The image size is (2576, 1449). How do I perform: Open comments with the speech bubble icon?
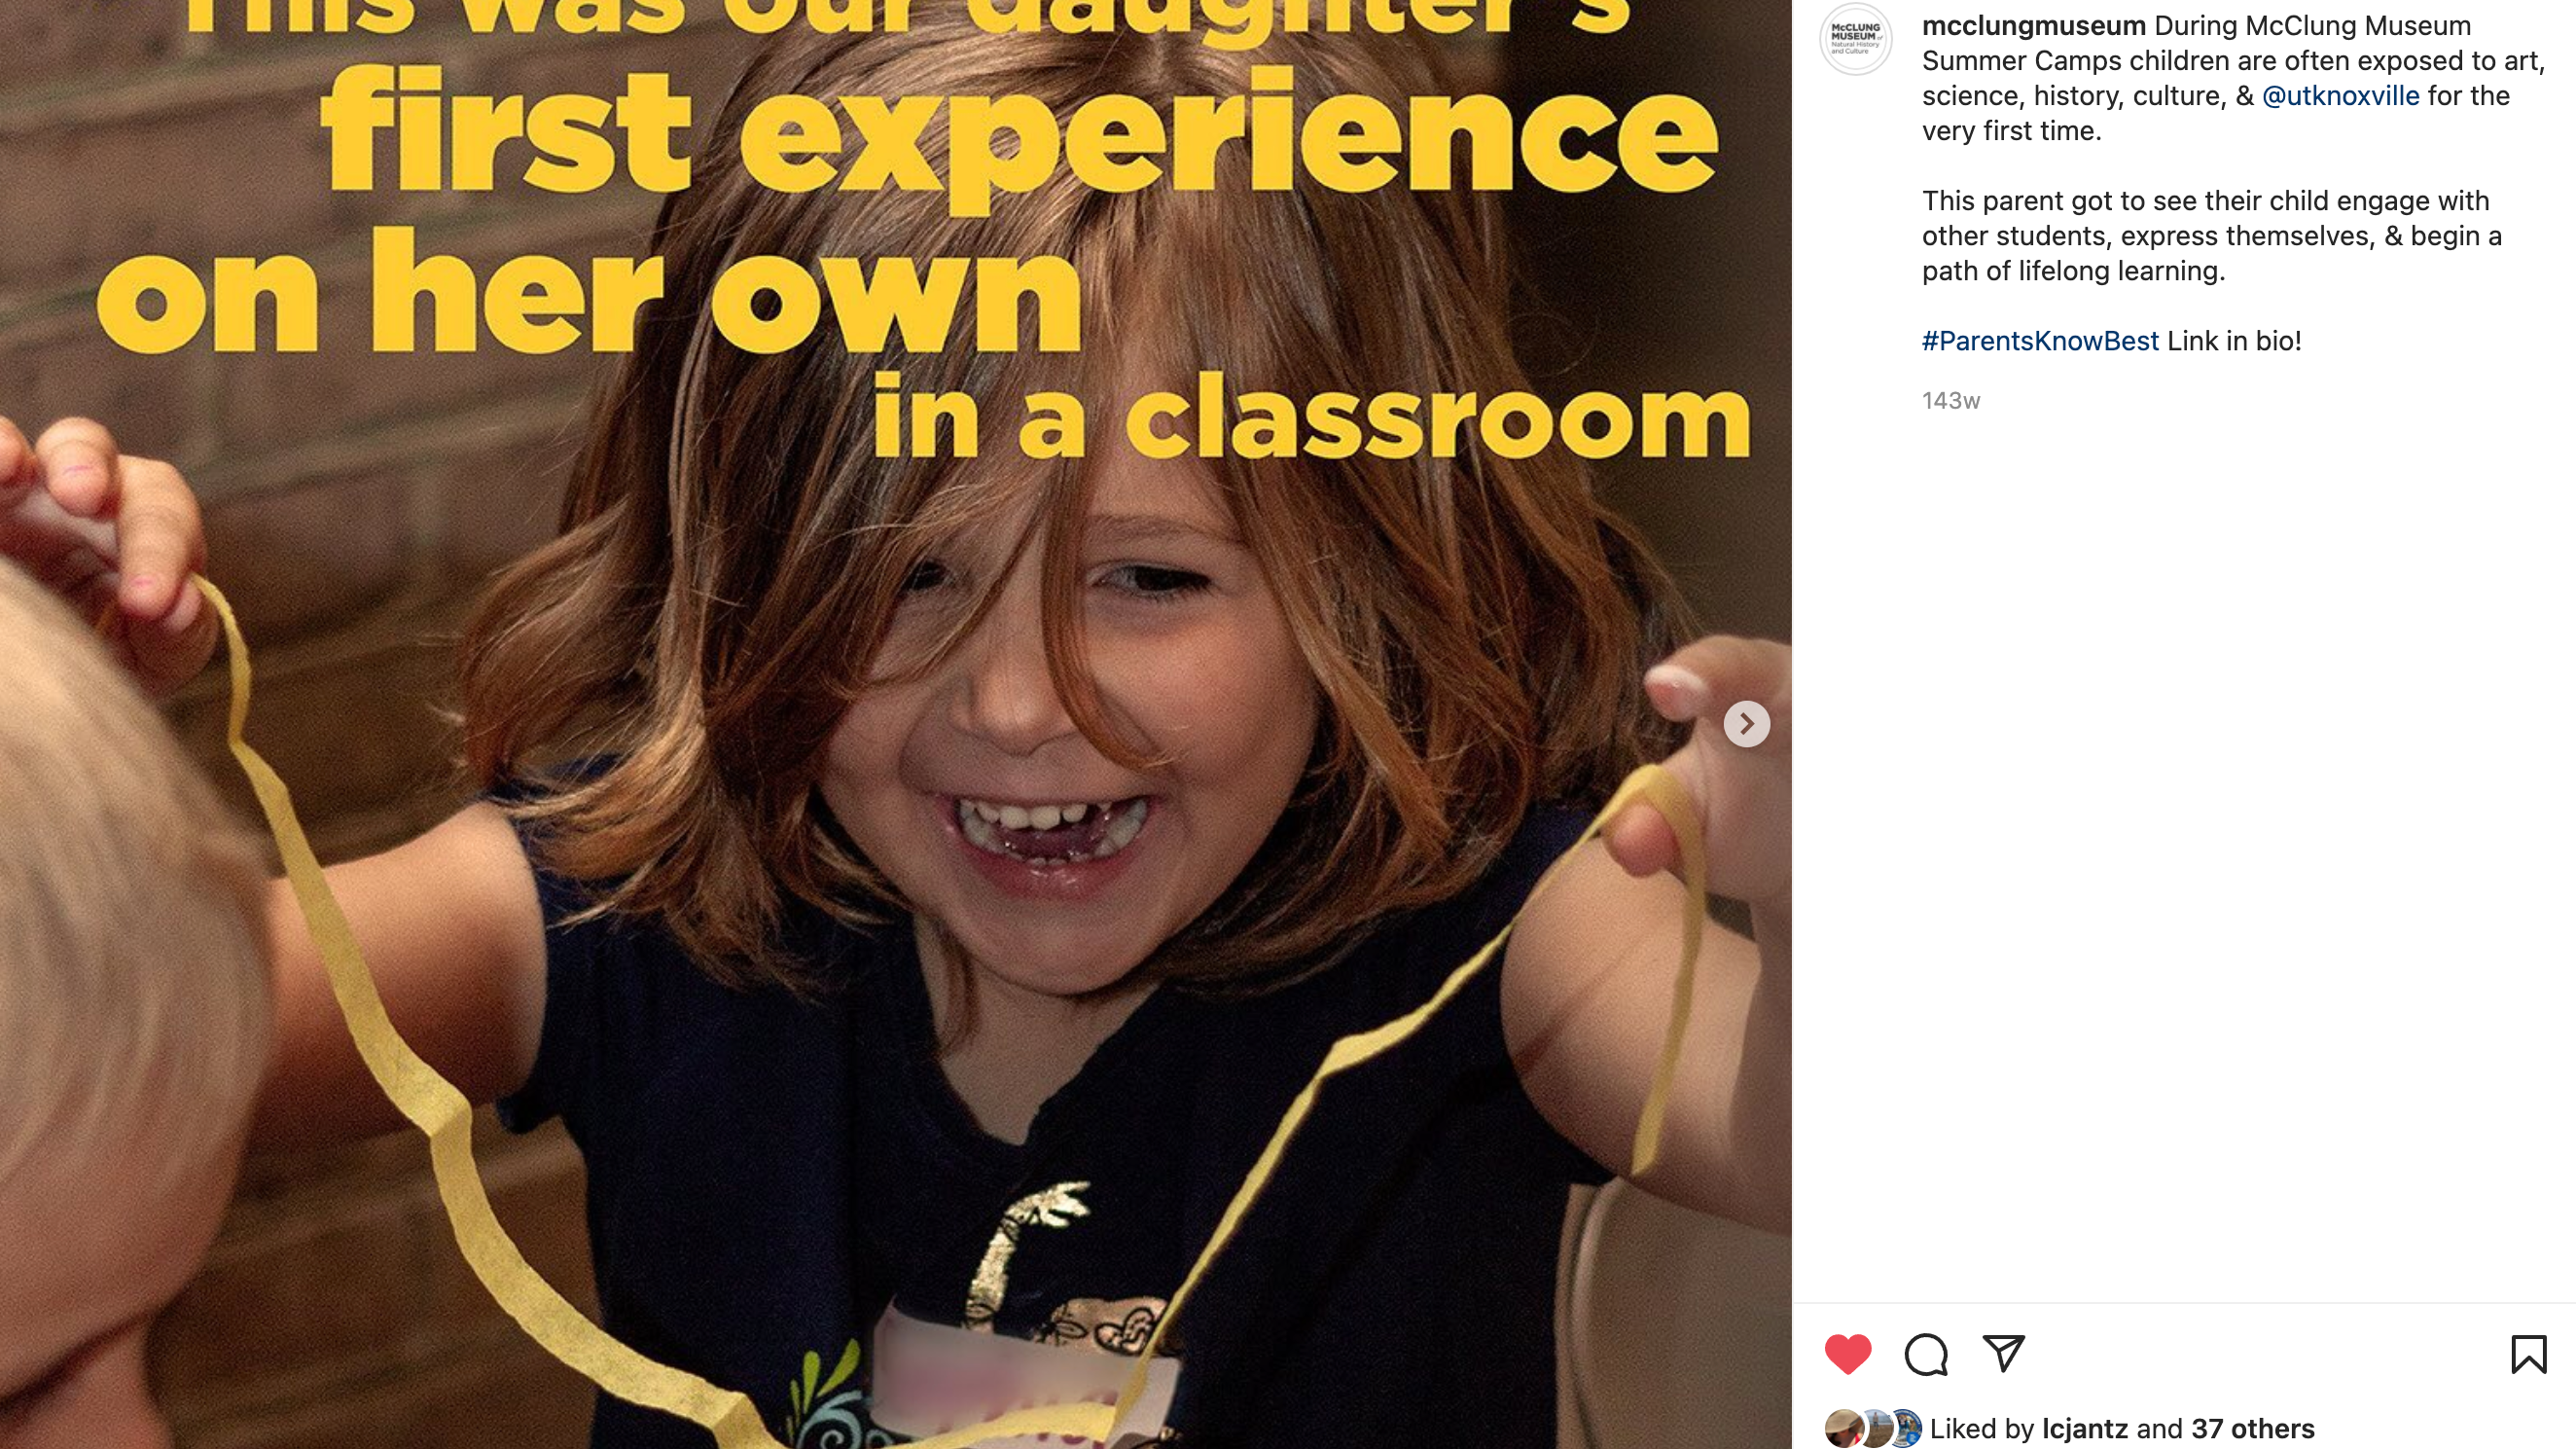point(1925,1354)
